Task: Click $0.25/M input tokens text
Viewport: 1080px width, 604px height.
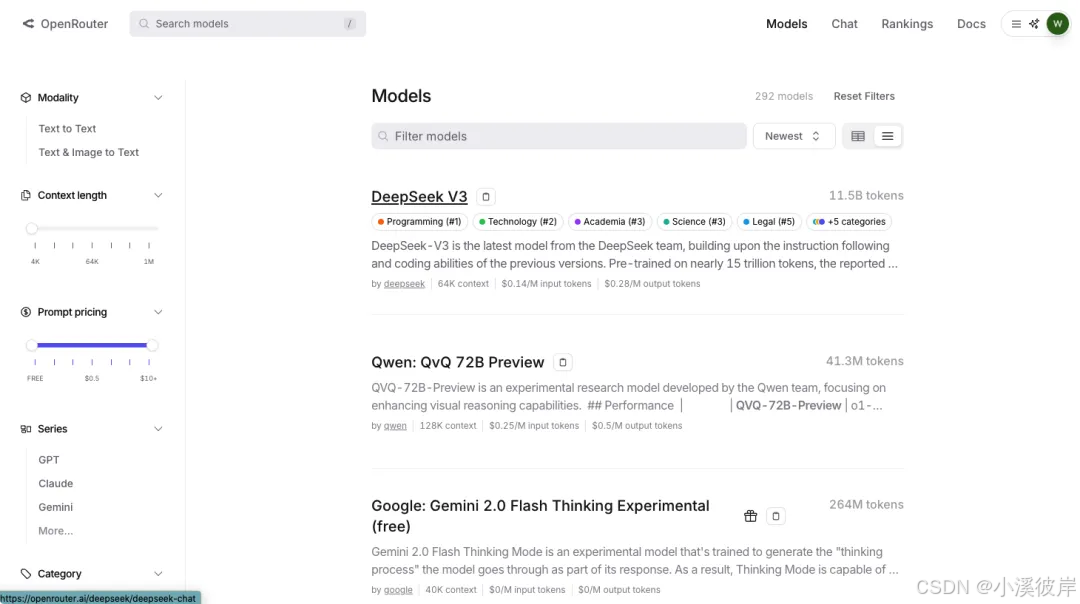Action: 534,426
